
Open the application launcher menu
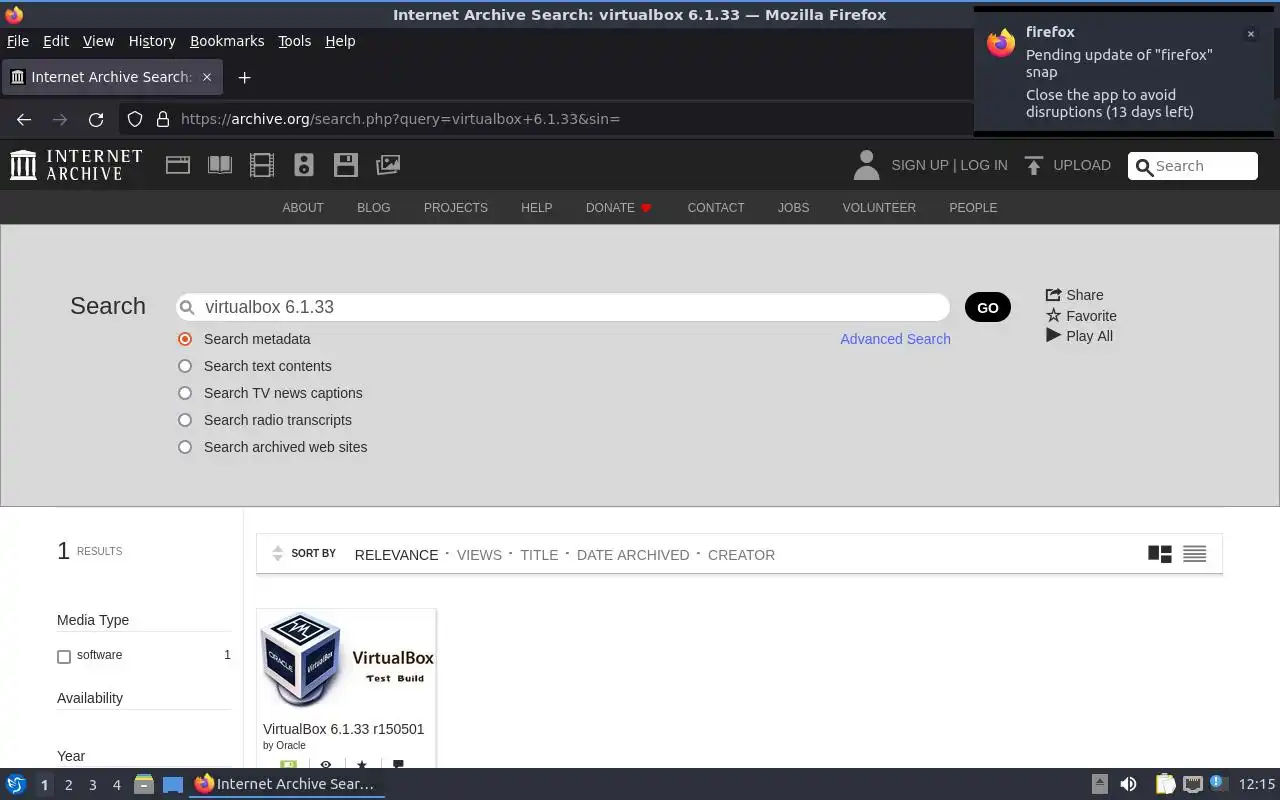[x=16, y=784]
